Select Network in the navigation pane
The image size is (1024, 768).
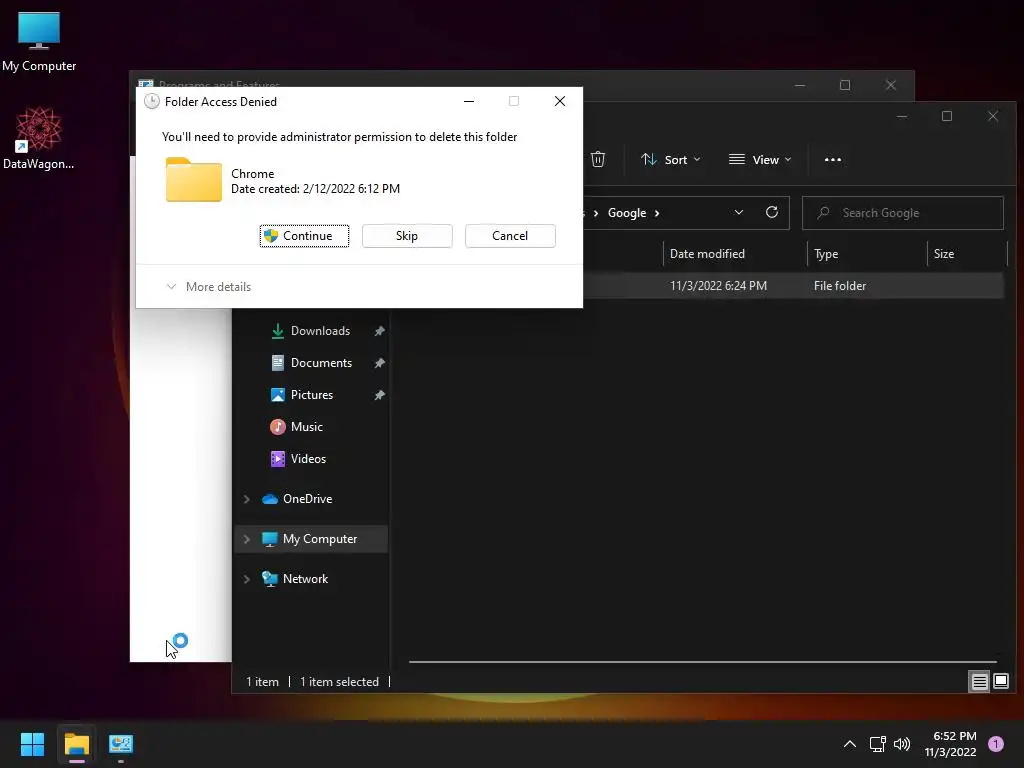305,579
